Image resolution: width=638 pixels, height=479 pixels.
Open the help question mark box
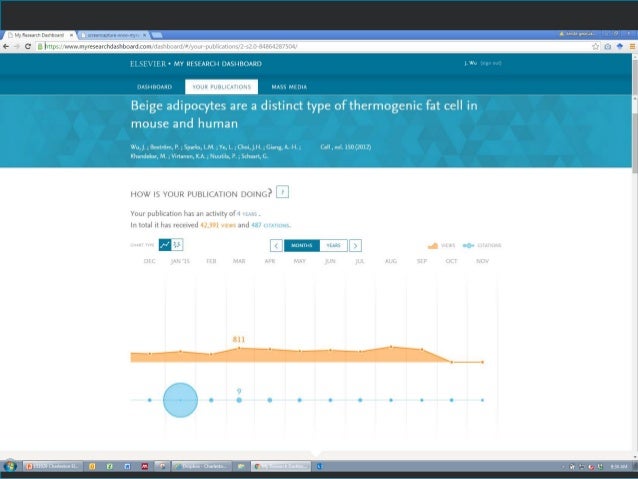[282, 192]
